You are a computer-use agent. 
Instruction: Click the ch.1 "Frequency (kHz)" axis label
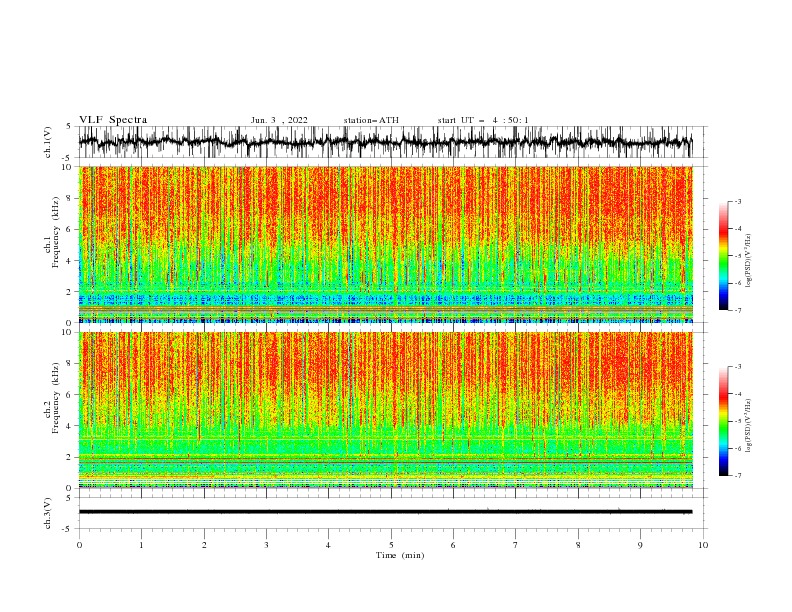point(55,232)
